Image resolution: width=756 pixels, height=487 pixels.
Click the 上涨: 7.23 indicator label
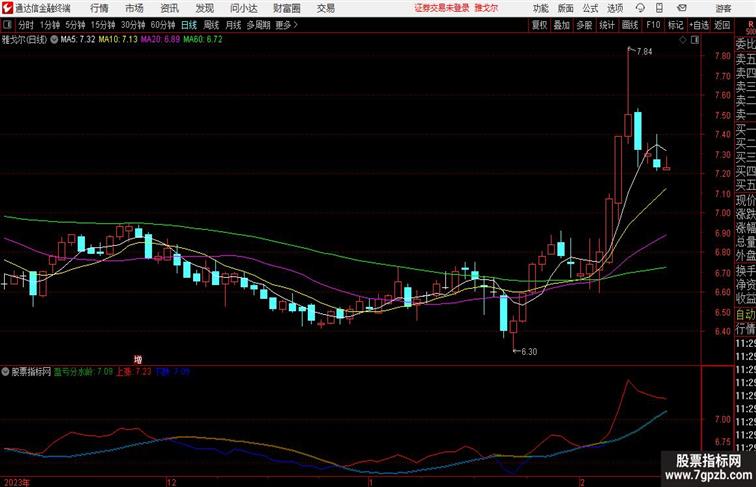coord(134,372)
